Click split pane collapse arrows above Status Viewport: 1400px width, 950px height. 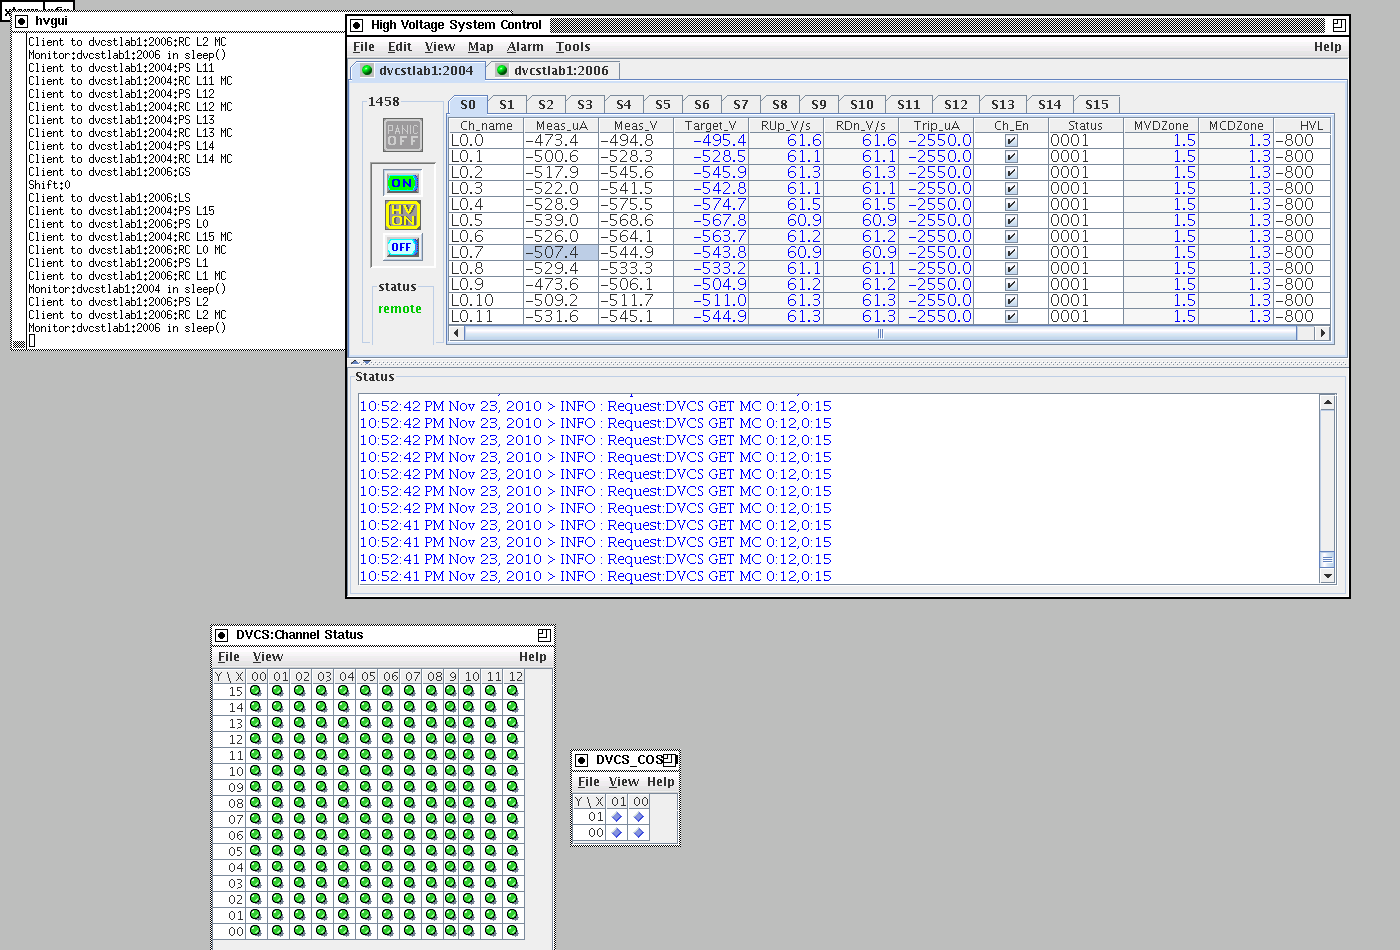(361, 362)
